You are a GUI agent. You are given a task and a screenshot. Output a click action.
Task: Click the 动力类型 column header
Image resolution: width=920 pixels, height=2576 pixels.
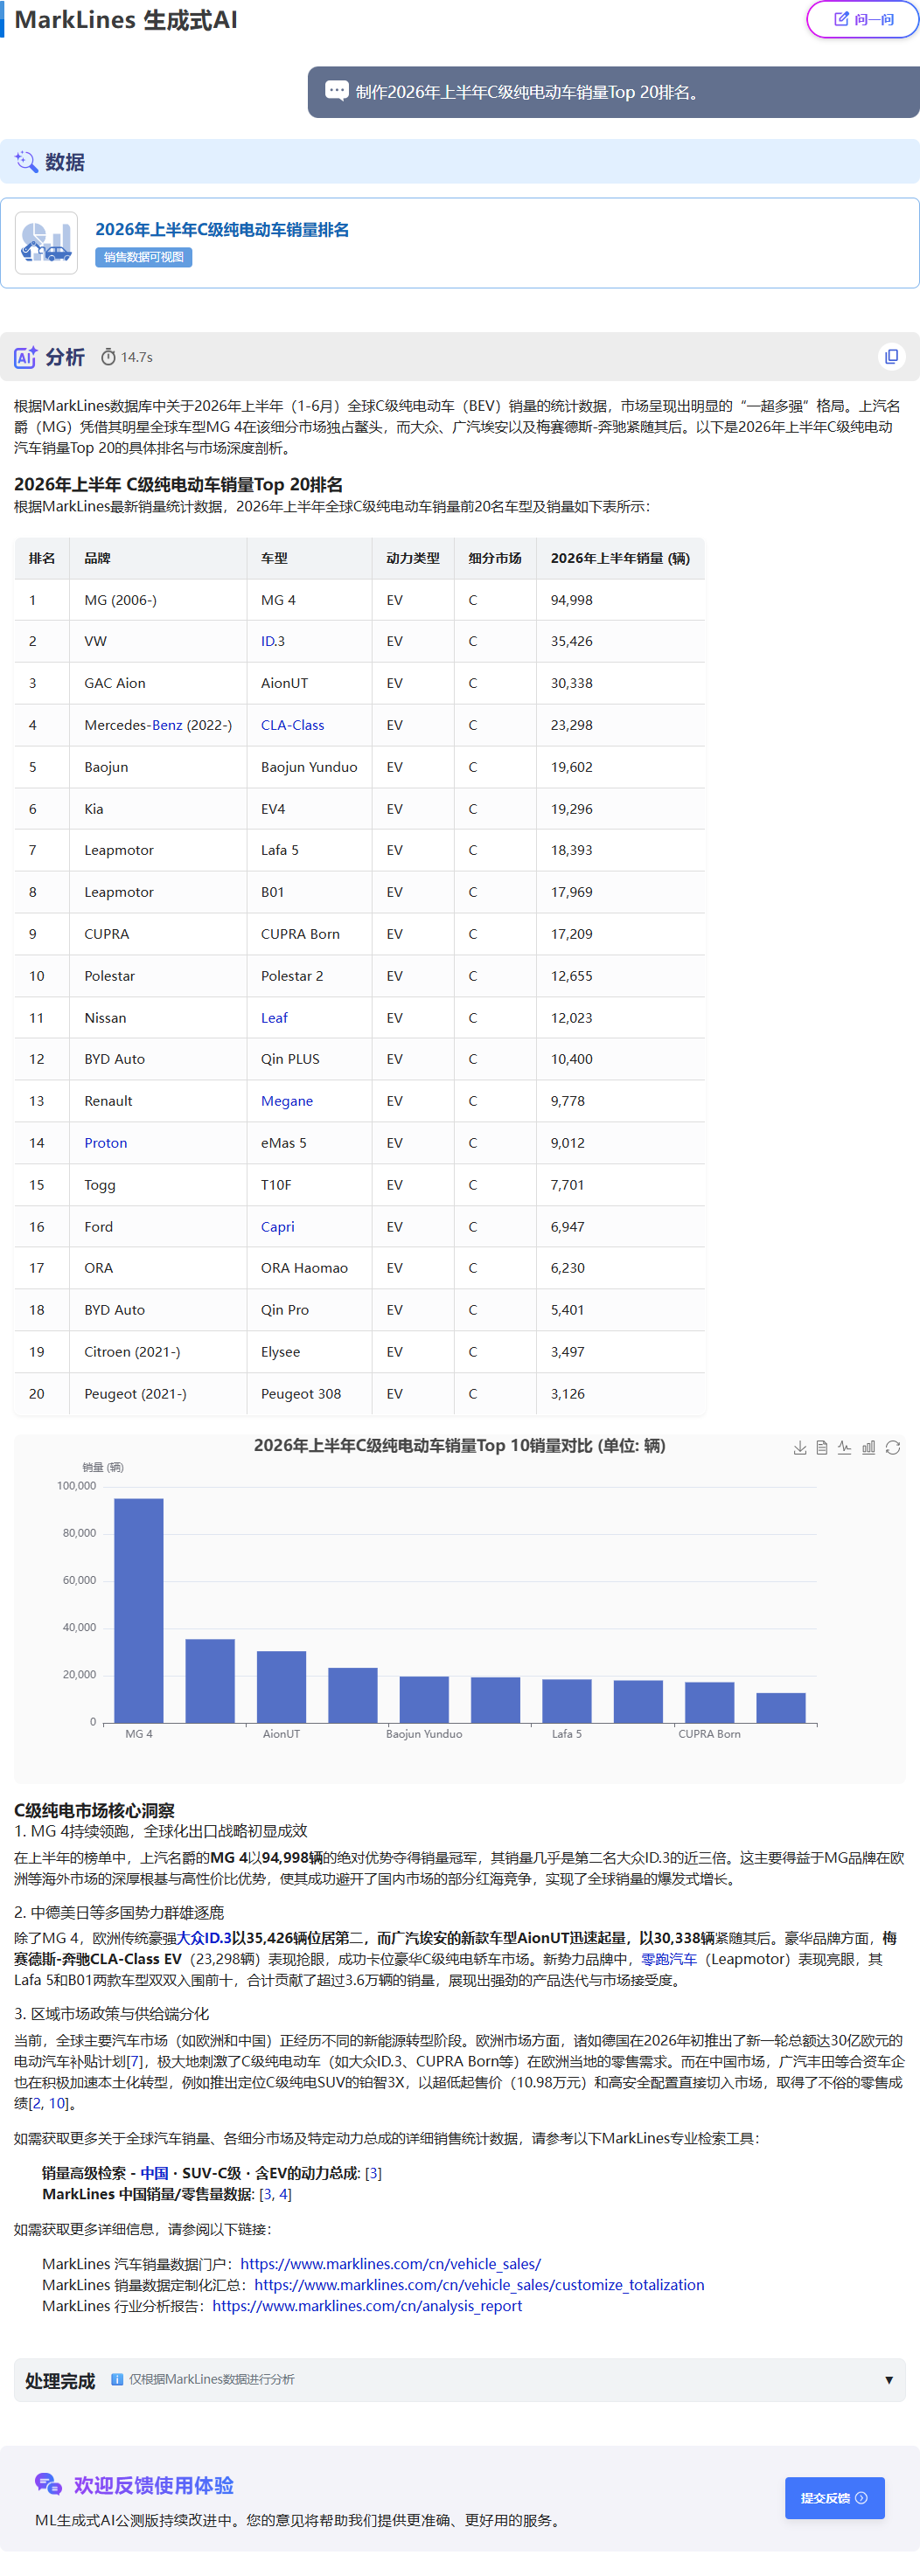tap(413, 558)
